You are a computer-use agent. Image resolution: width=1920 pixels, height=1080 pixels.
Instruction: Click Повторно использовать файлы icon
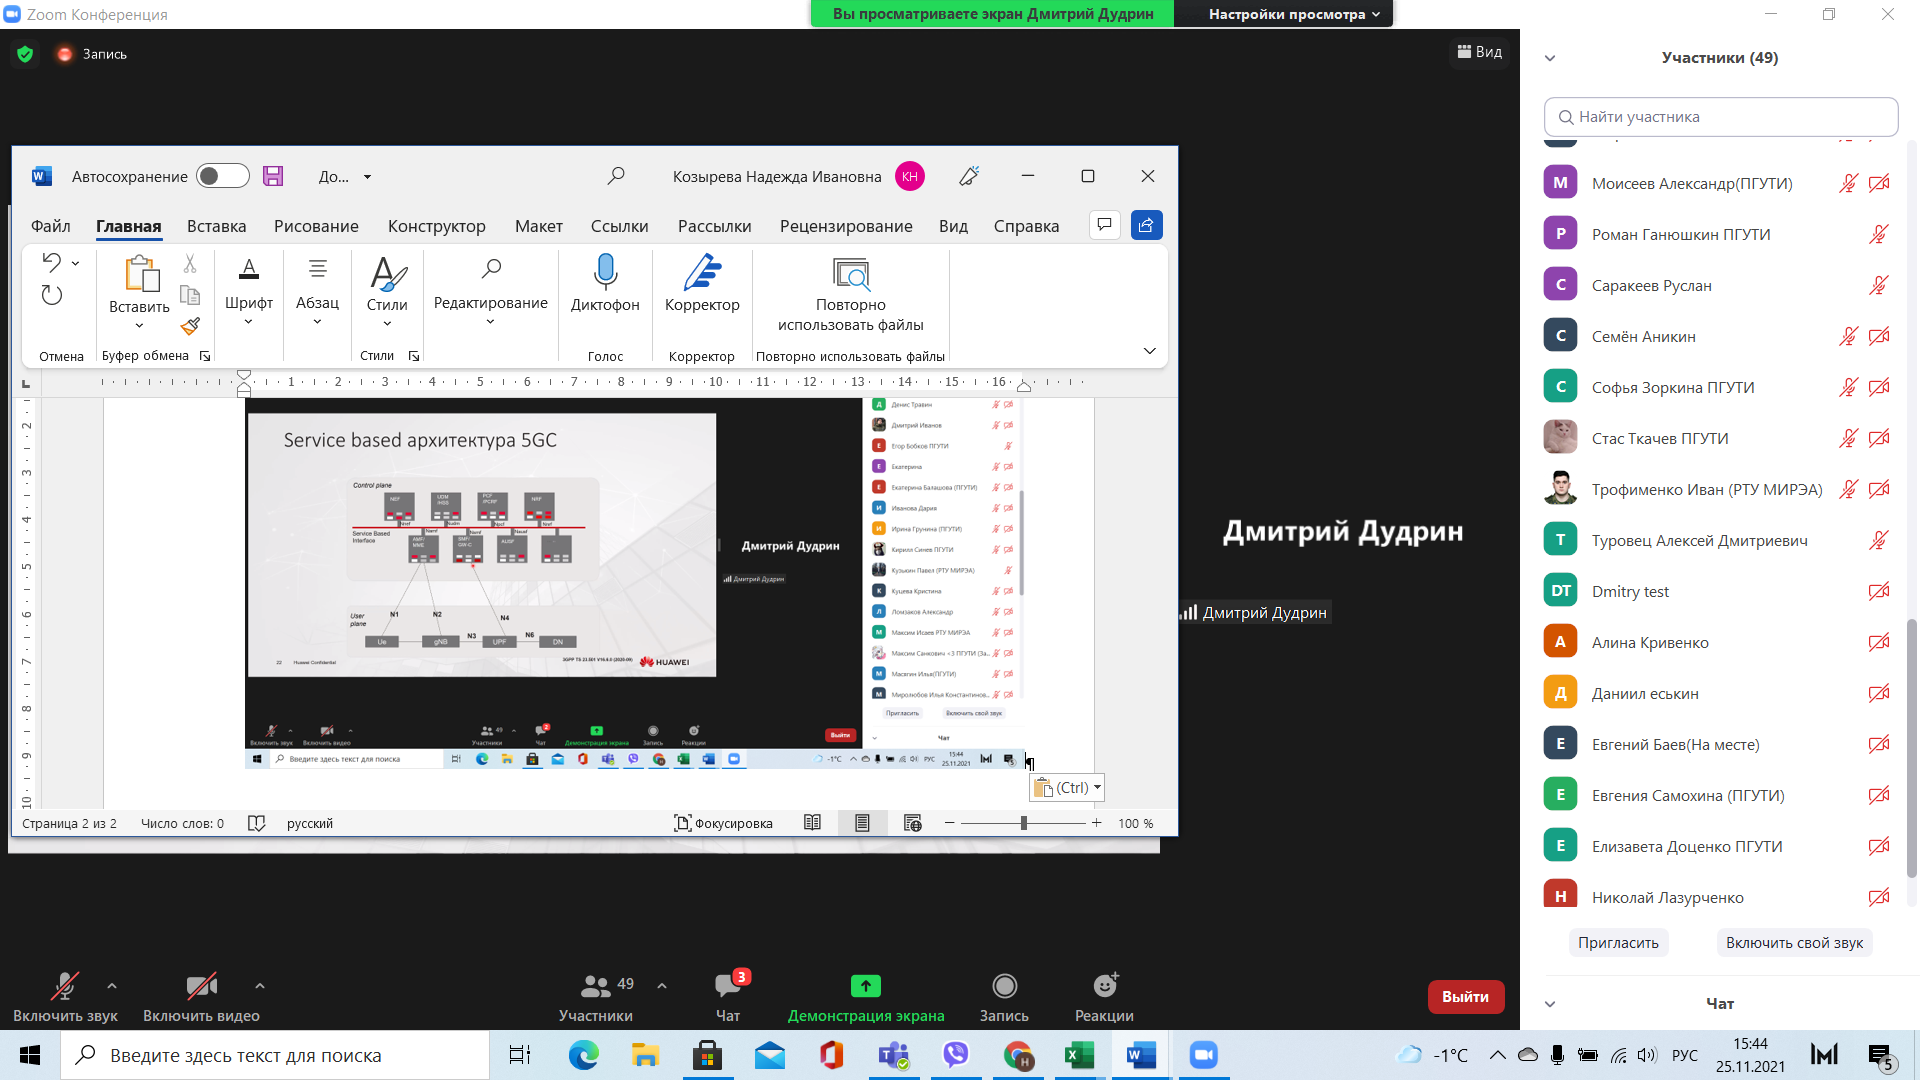pyautogui.click(x=851, y=273)
